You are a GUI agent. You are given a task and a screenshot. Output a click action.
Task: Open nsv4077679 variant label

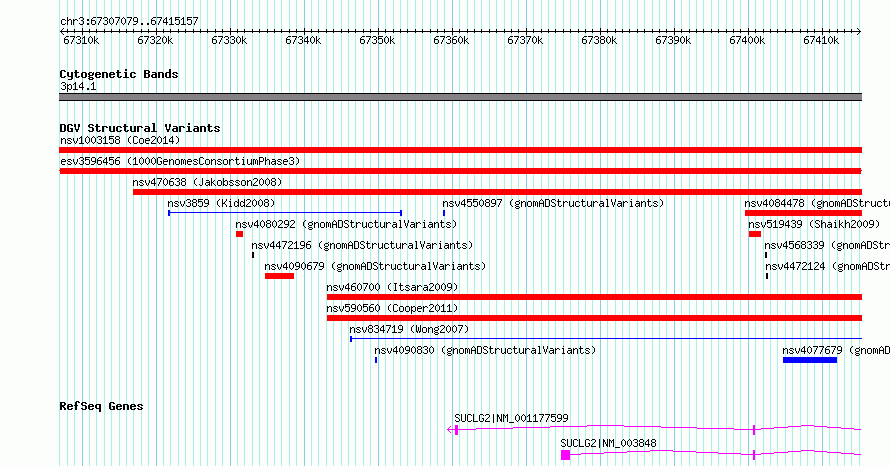tap(836, 350)
